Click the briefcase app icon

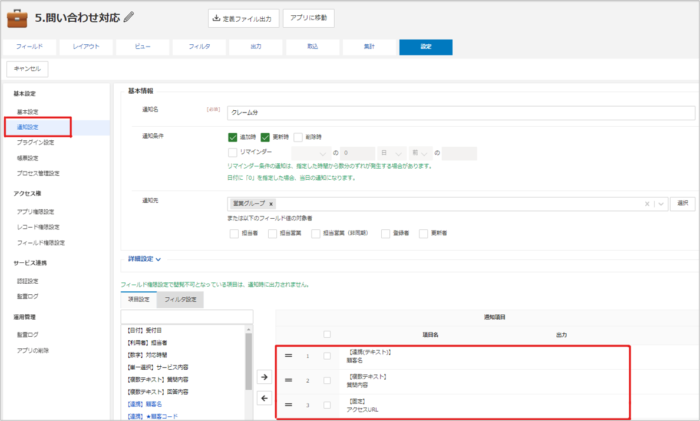click(17, 18)
